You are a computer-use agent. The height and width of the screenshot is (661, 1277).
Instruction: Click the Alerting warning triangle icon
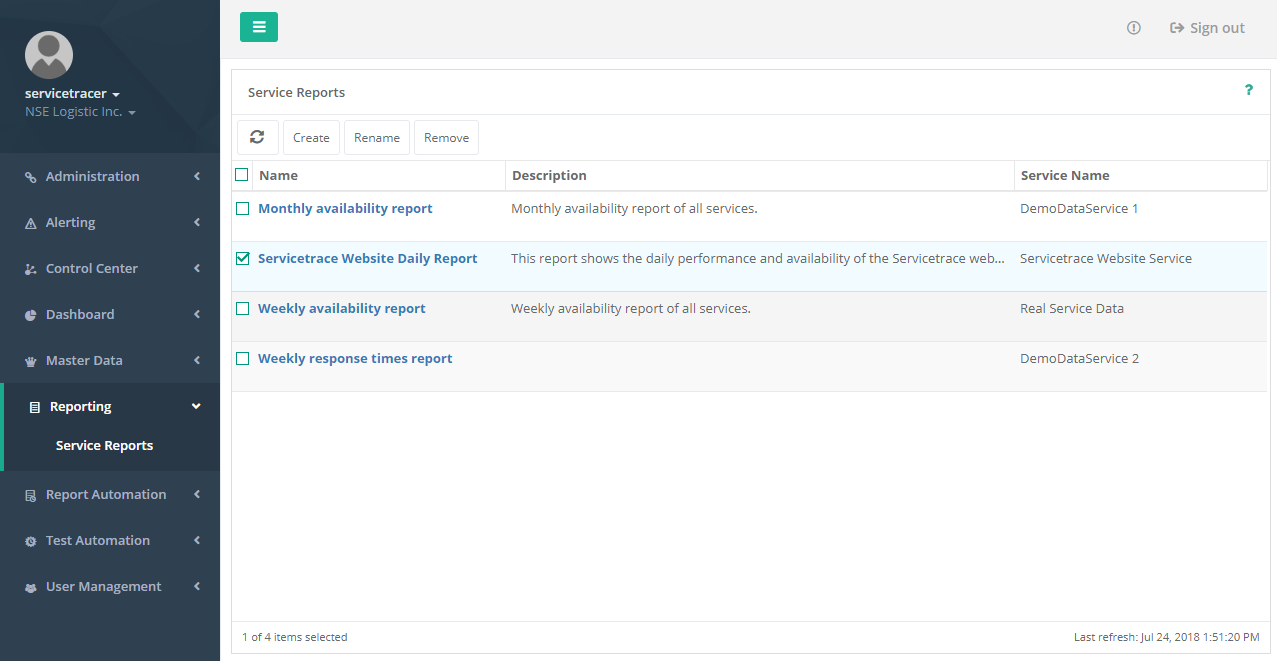[x=31, y=223]
